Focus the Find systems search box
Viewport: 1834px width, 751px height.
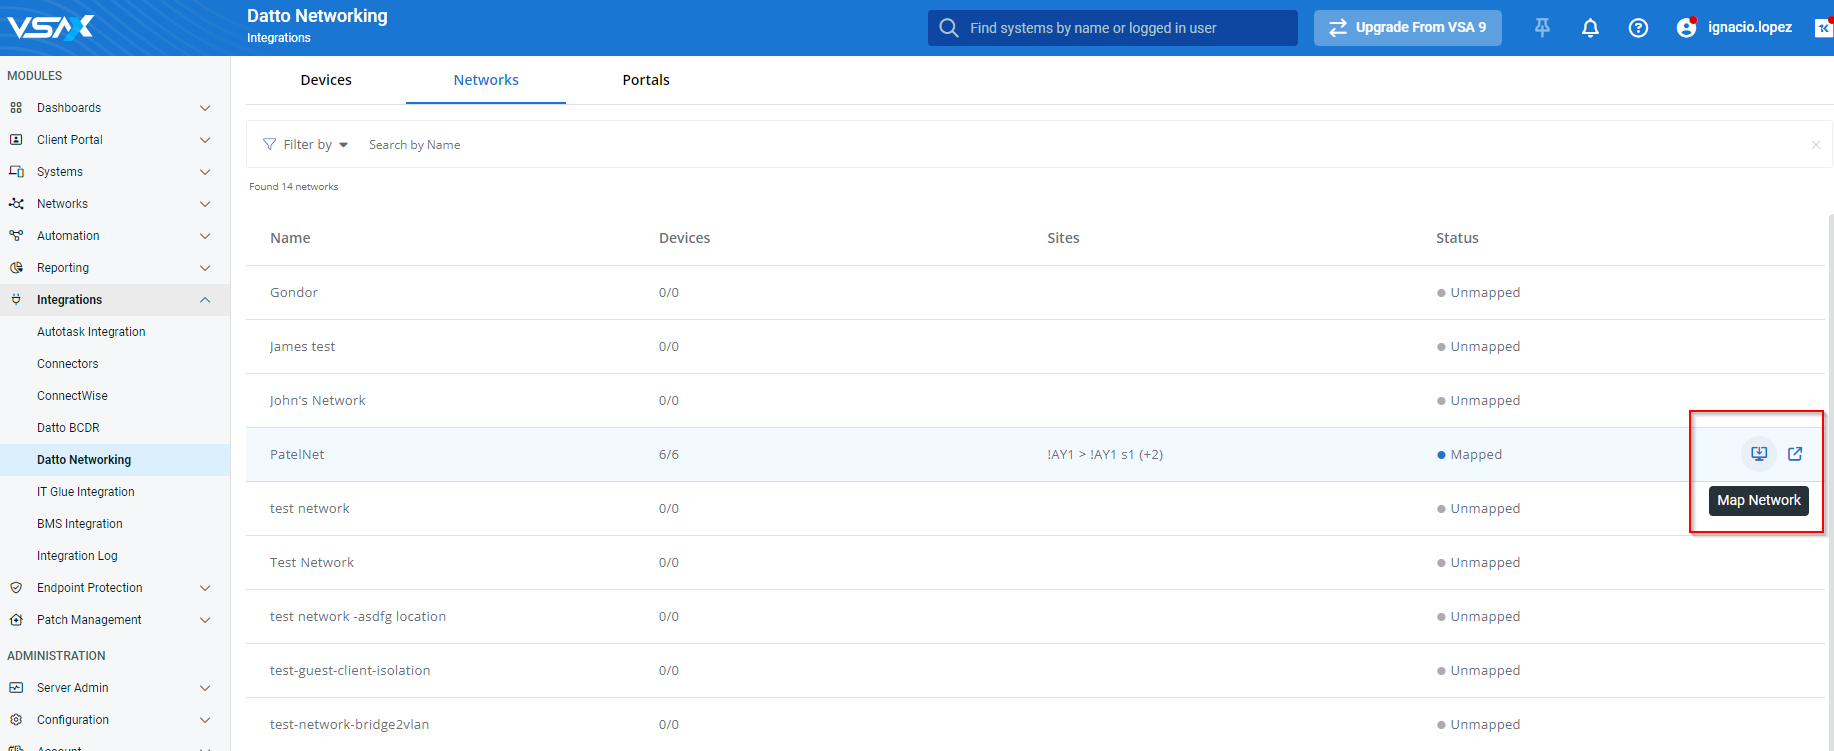click(x=1120, y=28)
